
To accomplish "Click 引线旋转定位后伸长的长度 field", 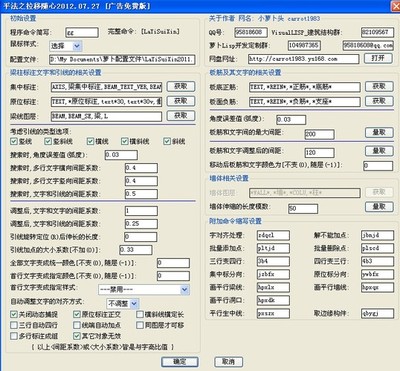I will click(x=140, y=237).
